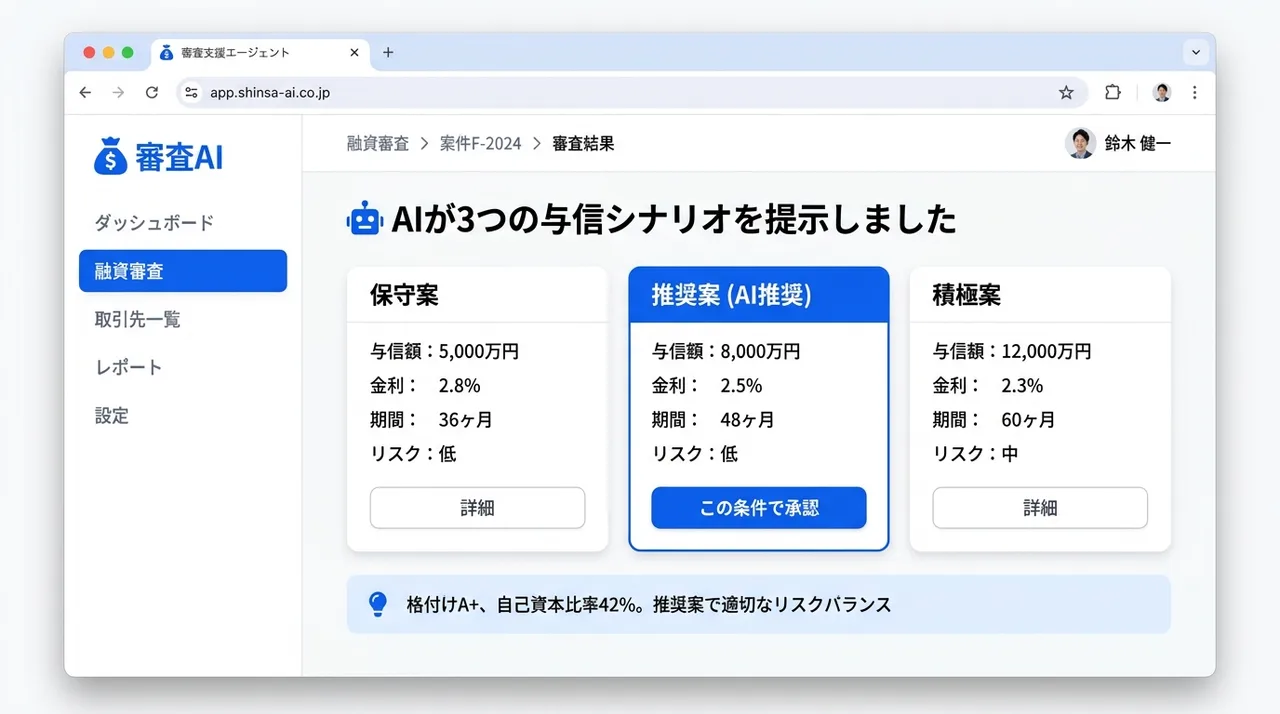
Task: Select the 積極案 card title
Action: tap(967, 295)
